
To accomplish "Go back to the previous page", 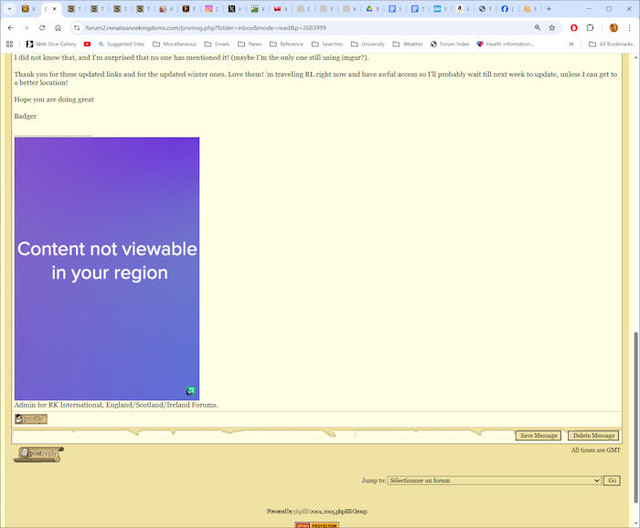I will click(x=11, y=28).
